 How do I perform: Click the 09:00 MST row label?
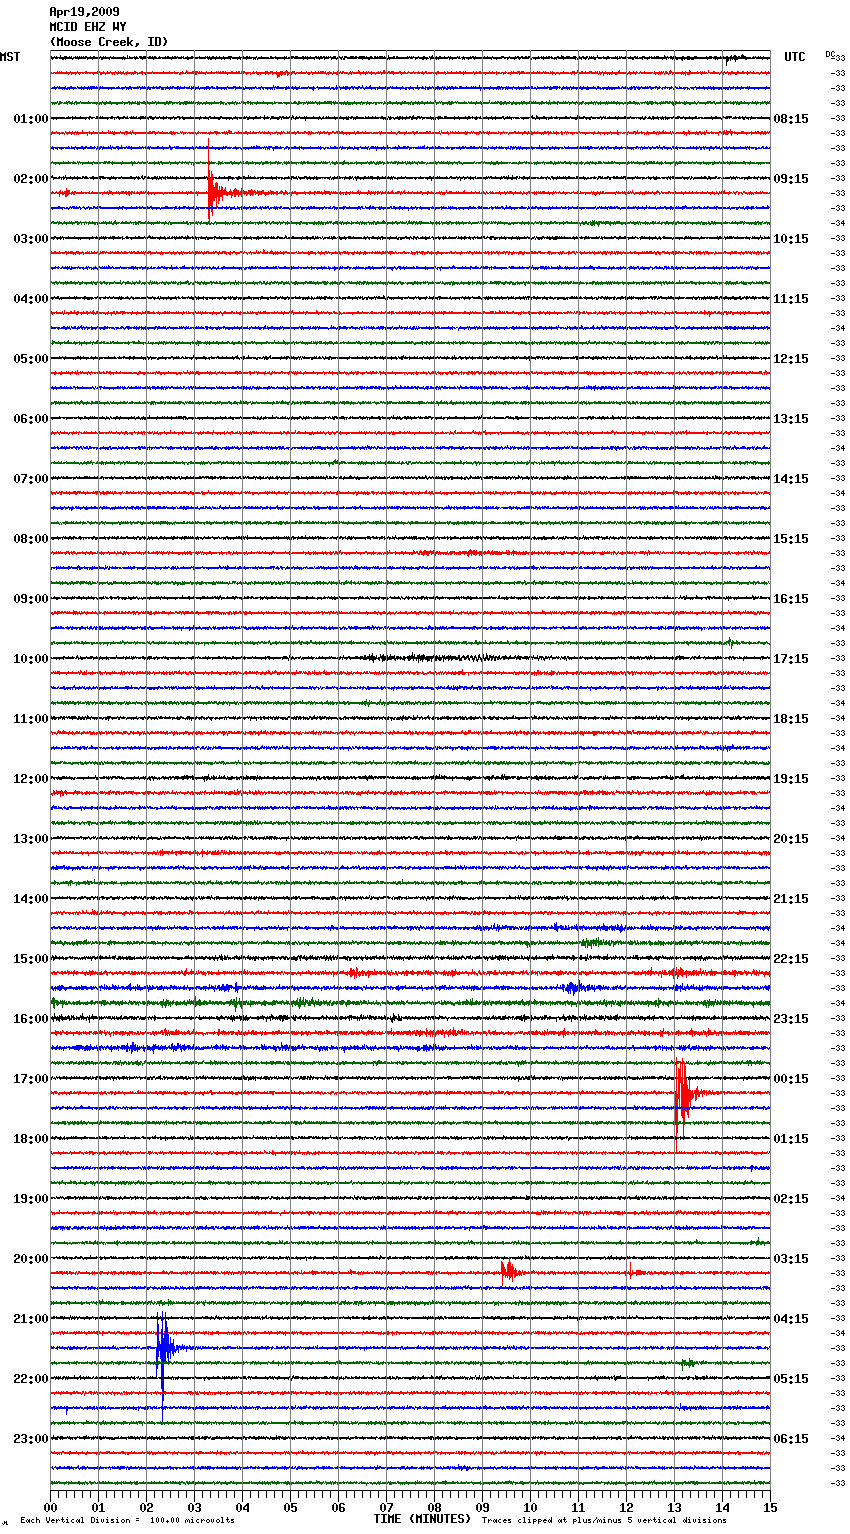click(x=31, y=599)
